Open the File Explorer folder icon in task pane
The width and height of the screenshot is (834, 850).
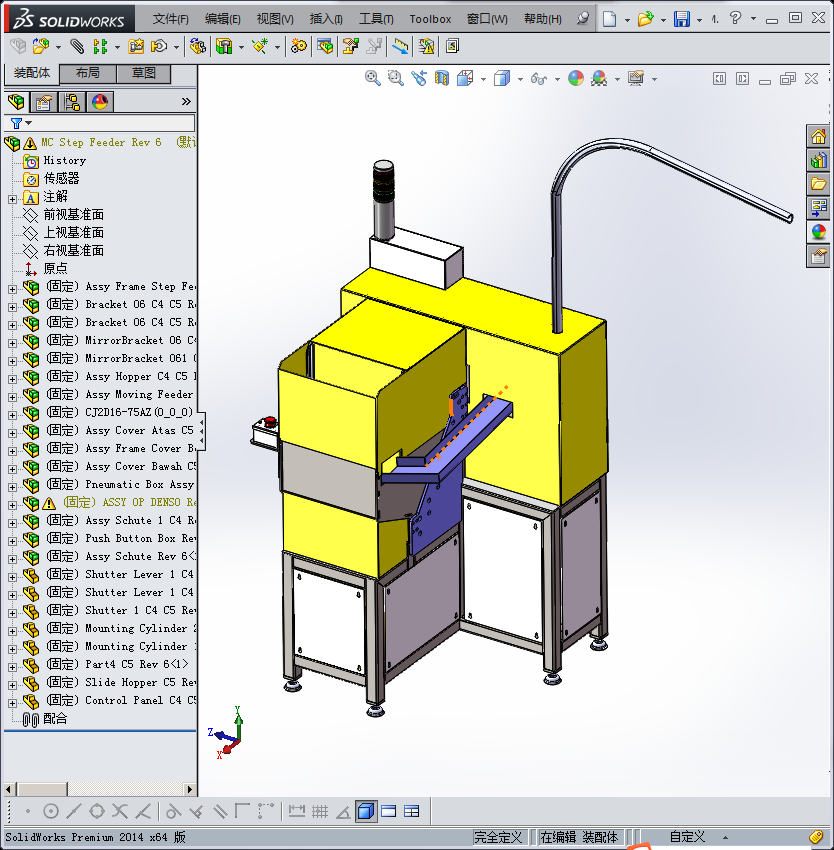(x=818, y=184)
